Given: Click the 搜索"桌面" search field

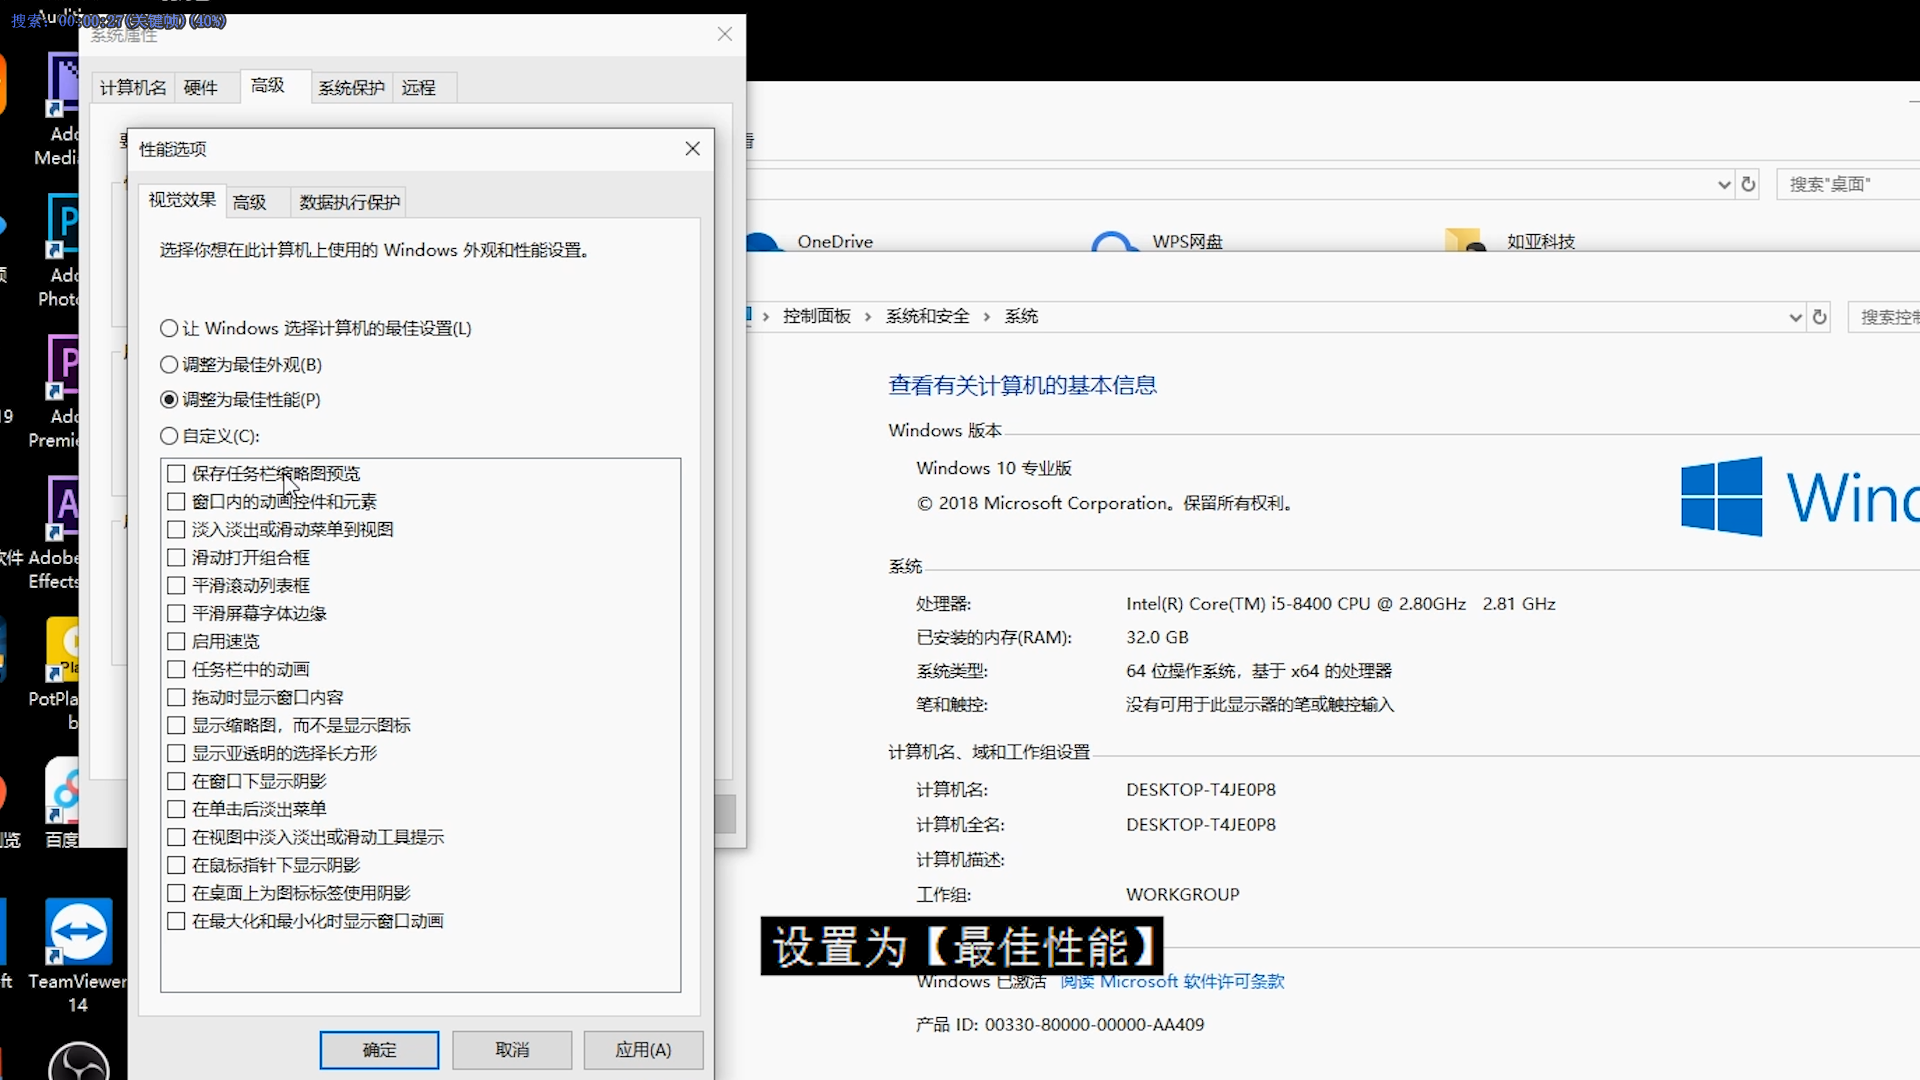Looking at the screenshot, I should [x=1848, y=184].
